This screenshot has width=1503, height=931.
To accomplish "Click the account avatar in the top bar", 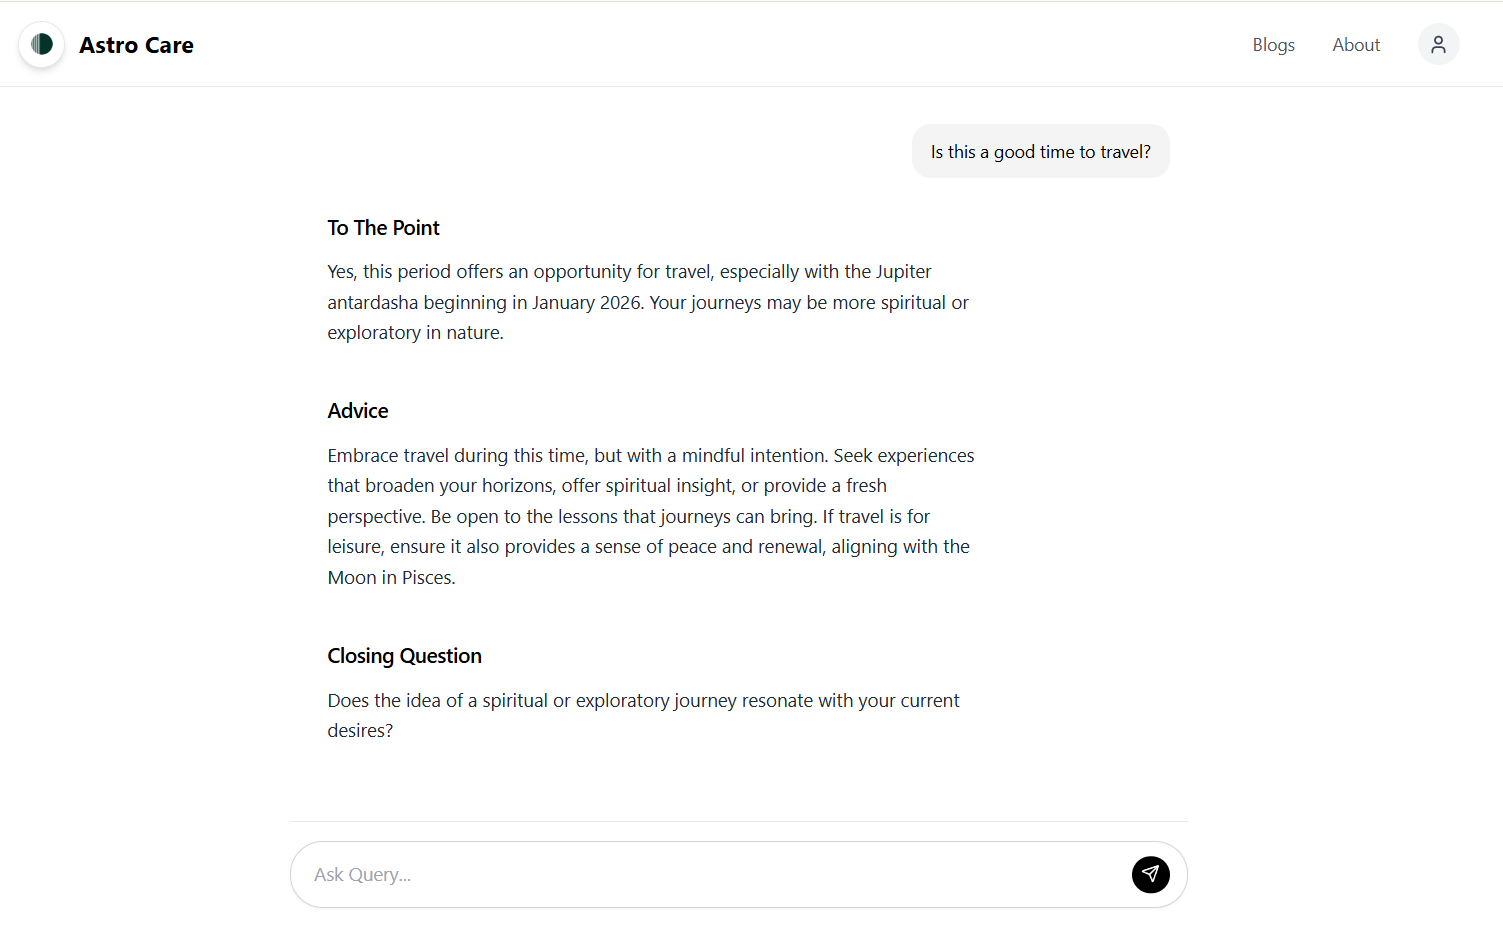I will point(1438,44).
